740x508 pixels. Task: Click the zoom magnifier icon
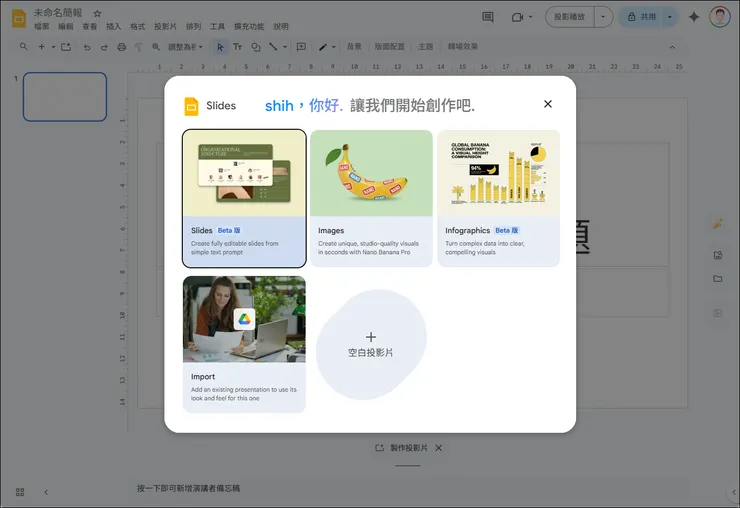pos(156,47)
